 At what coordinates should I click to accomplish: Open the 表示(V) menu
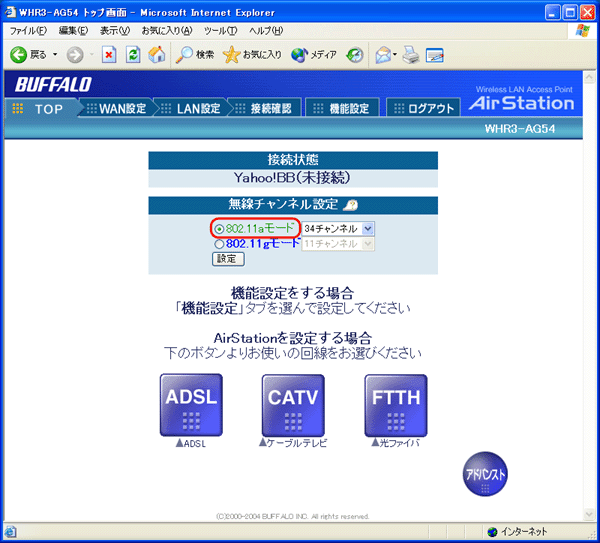click(115, 31)
